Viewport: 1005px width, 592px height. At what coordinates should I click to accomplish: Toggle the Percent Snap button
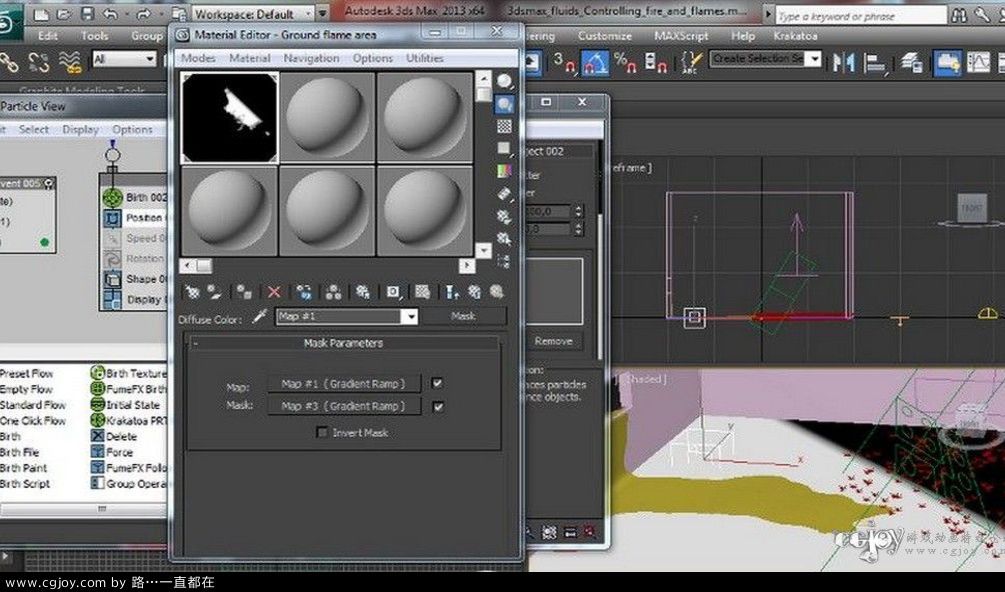[625, 62]
